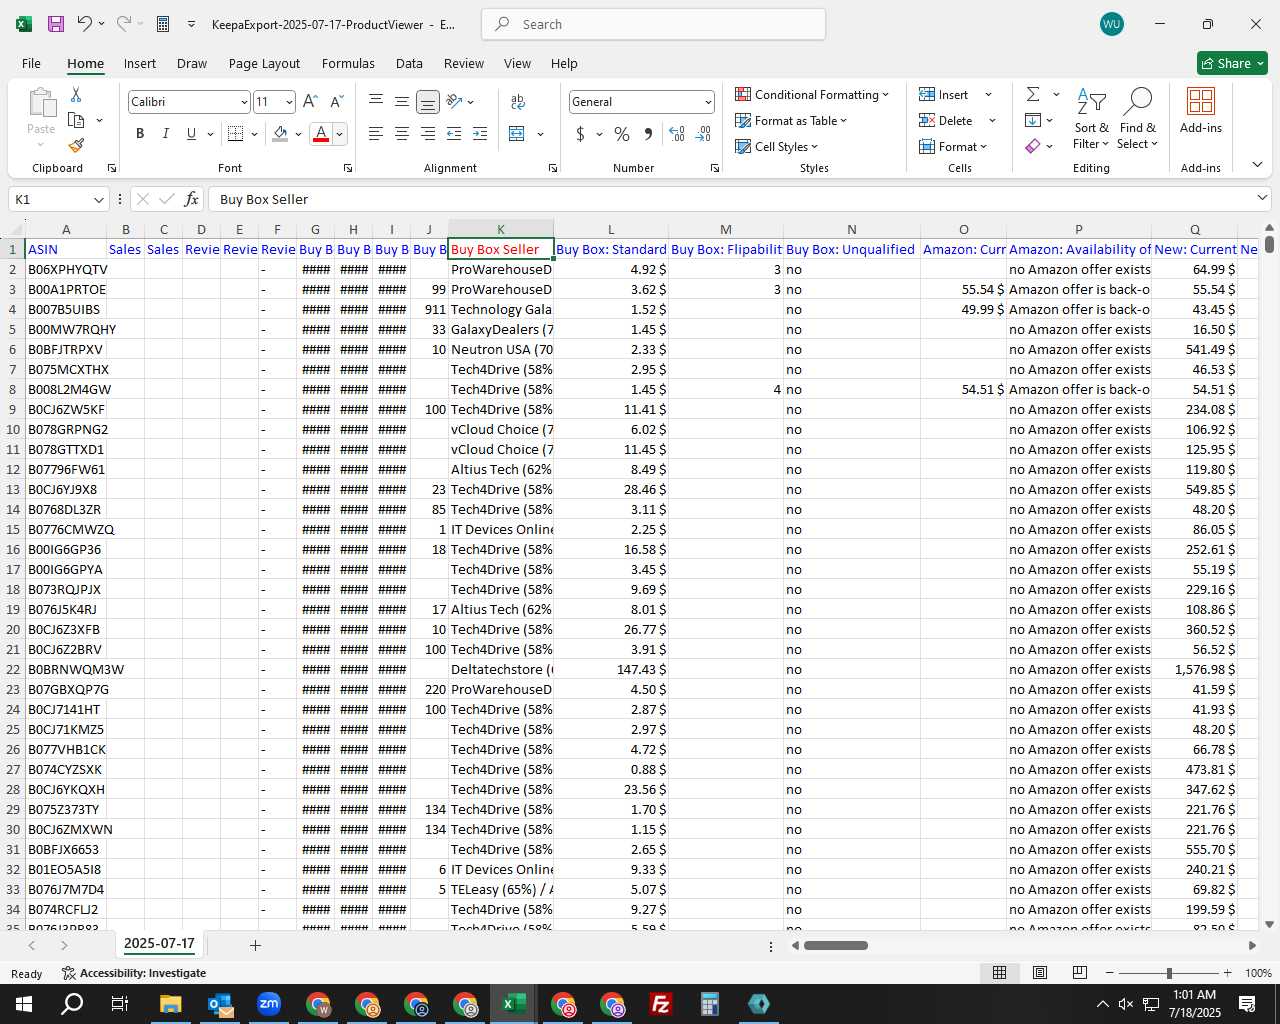Set Middle Align vertical alignment
The width and height of the screenshot is (1280, 1024).
(402, 102)
